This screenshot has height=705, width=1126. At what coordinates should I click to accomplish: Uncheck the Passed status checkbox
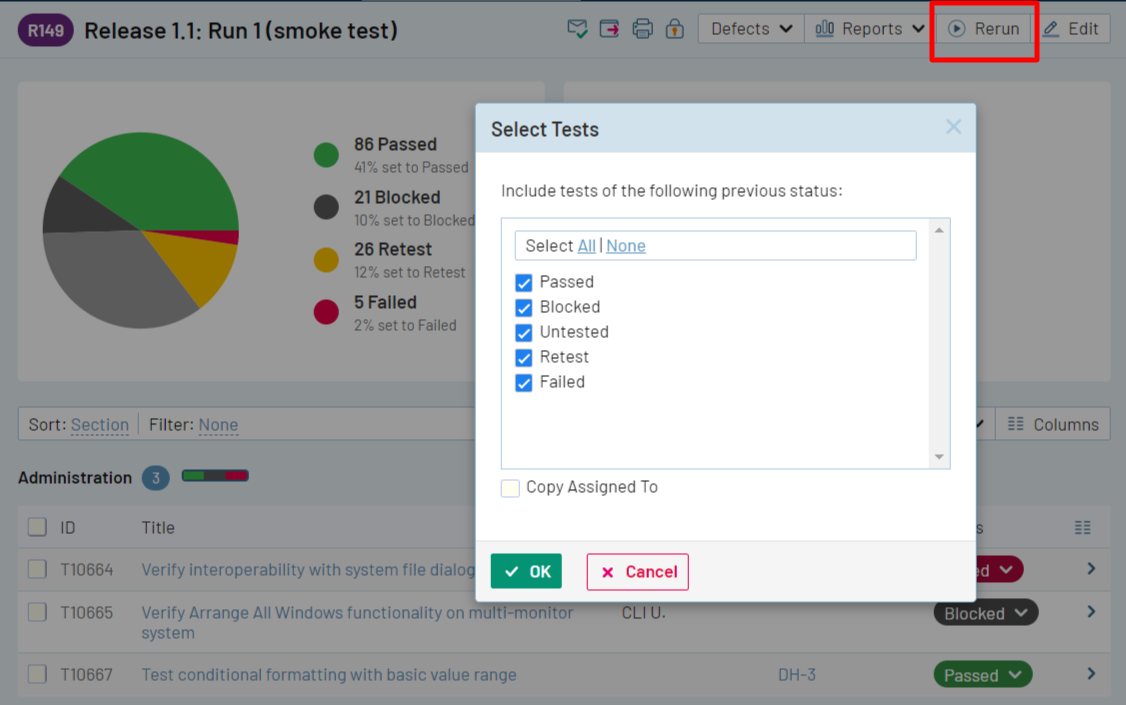click(x=524, y=282)
